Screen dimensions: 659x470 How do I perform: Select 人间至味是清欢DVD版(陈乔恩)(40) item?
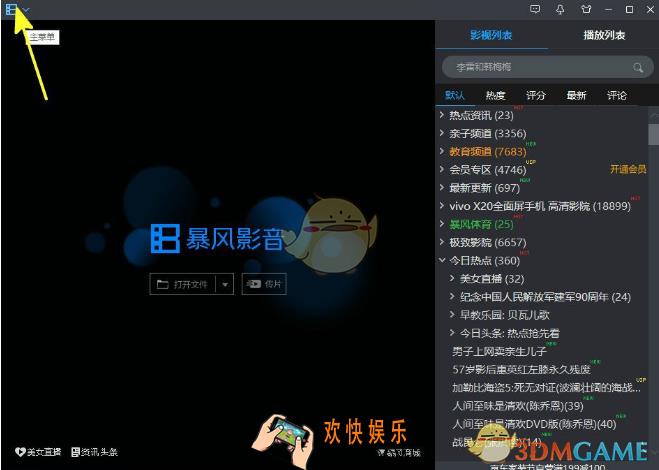(x=534, y=424)
